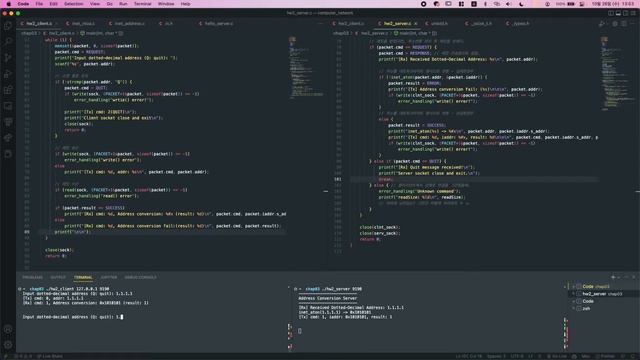Open the Selection menu
Image resolution: width=640 pixels, height=360 pixels.
click(73, 4)
